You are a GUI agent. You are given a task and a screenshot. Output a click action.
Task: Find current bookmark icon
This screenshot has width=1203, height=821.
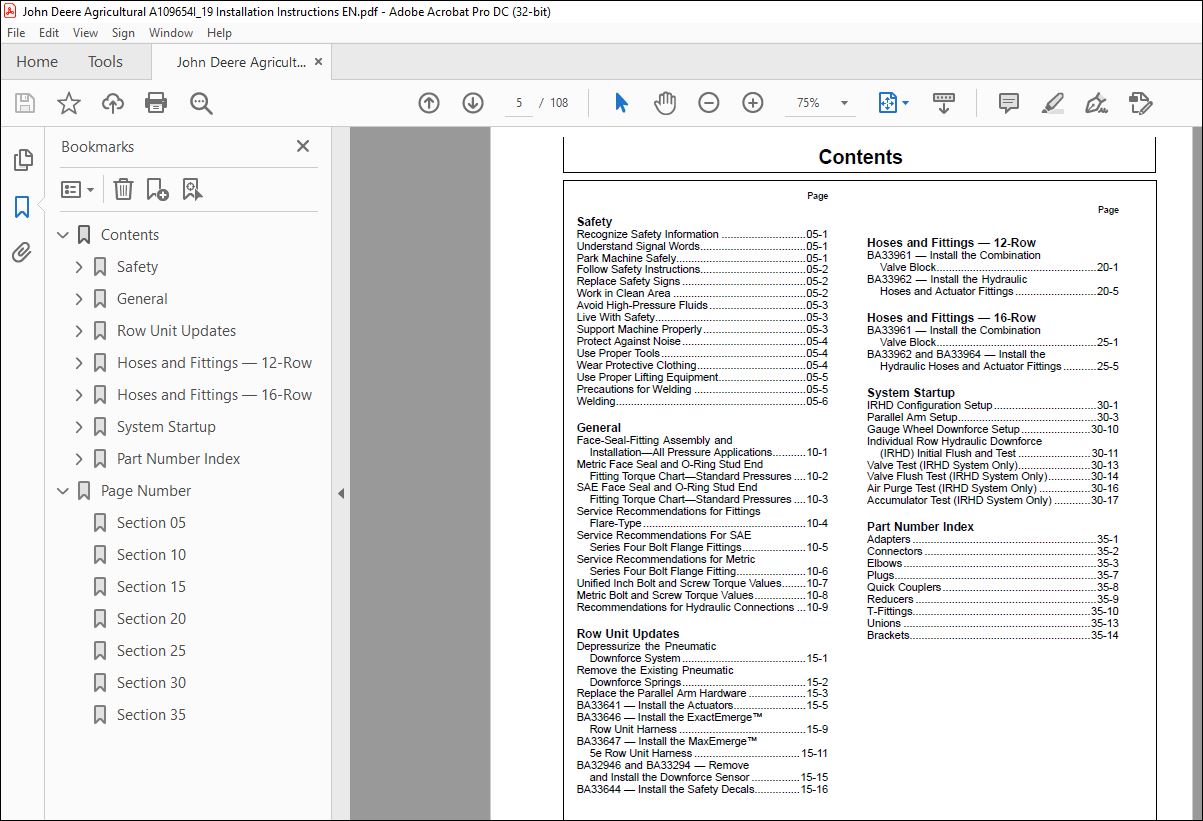[x=192, y=189]
